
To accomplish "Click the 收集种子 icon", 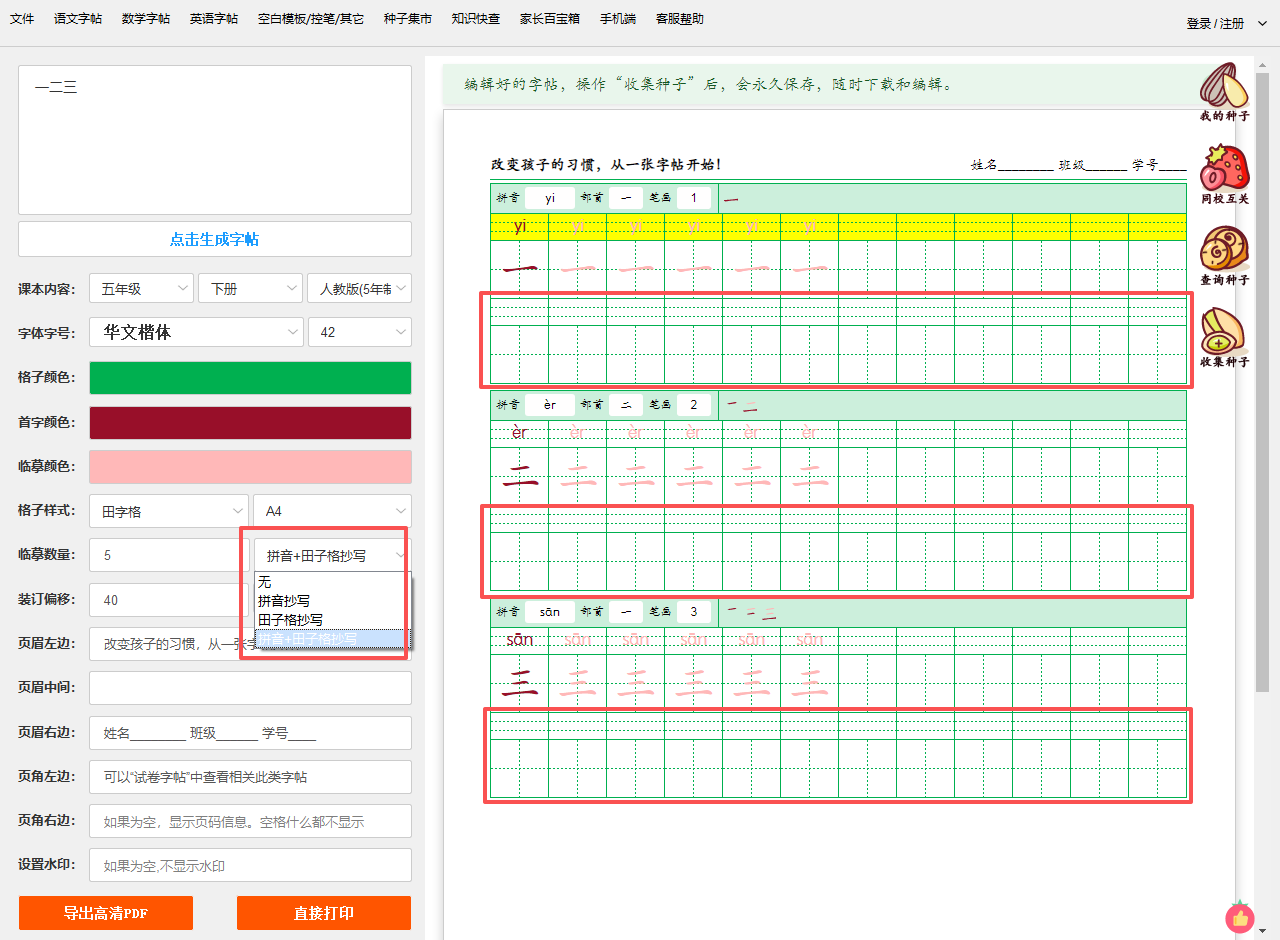I will (x=1224, y=332).
